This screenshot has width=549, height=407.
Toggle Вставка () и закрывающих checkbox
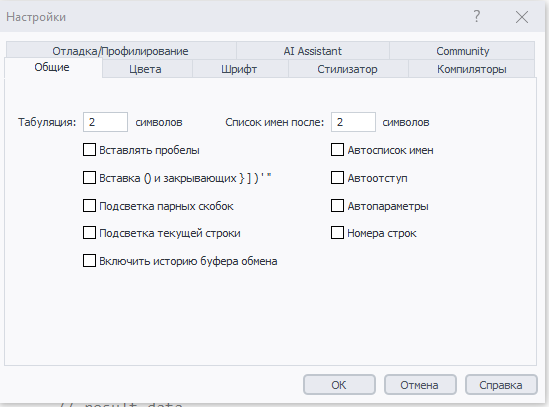[89, 178]
